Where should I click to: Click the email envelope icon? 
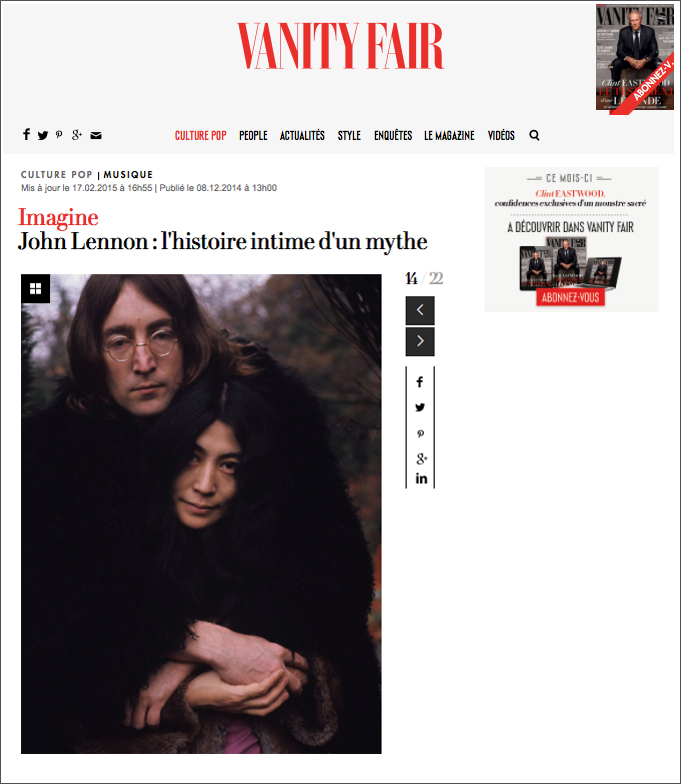(96, 136)
